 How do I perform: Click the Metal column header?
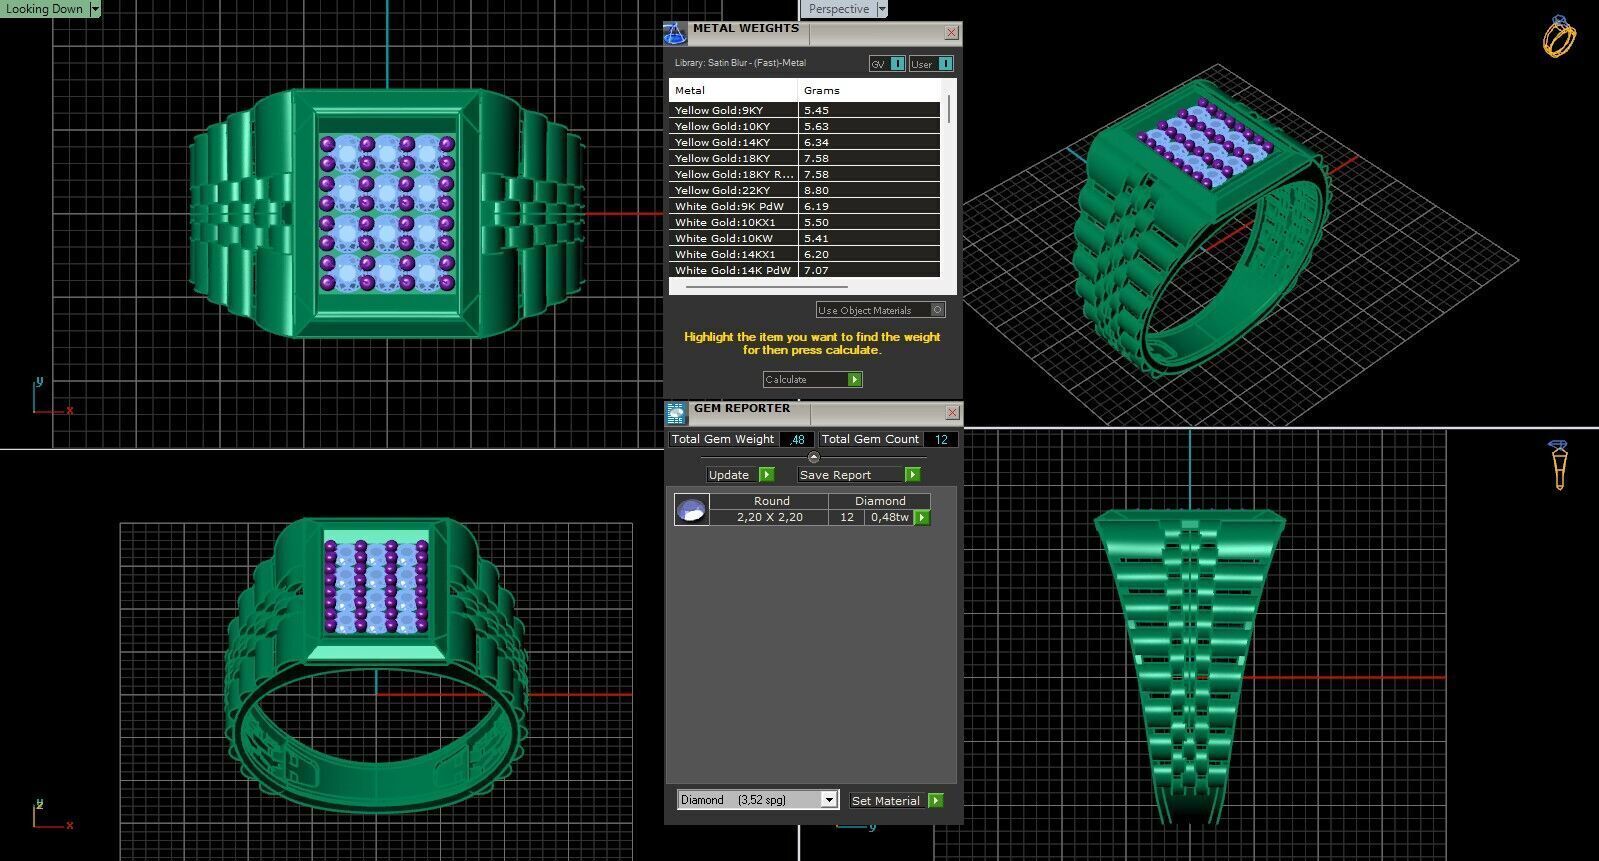pyautogui.click(x=733, y=90)
